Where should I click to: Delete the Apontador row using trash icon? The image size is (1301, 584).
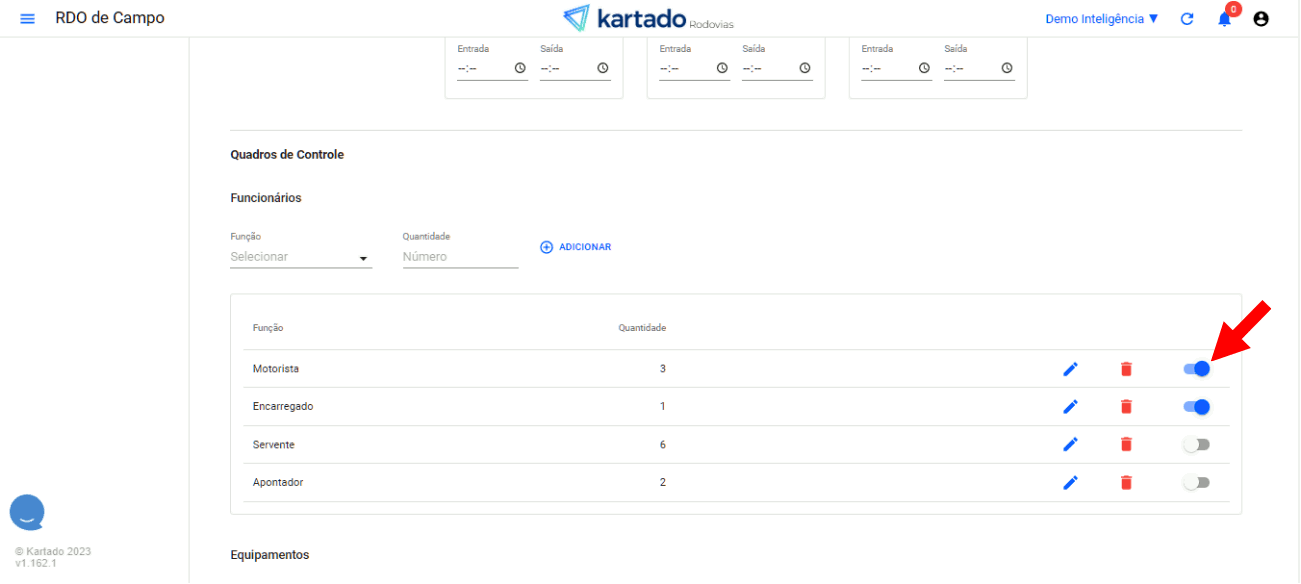pos(1126,483)
